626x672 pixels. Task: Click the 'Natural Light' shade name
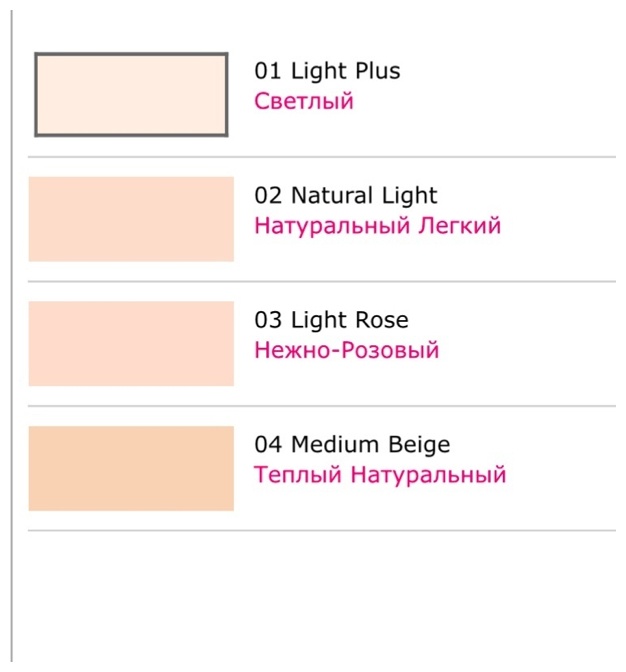(x=364, y=196)
